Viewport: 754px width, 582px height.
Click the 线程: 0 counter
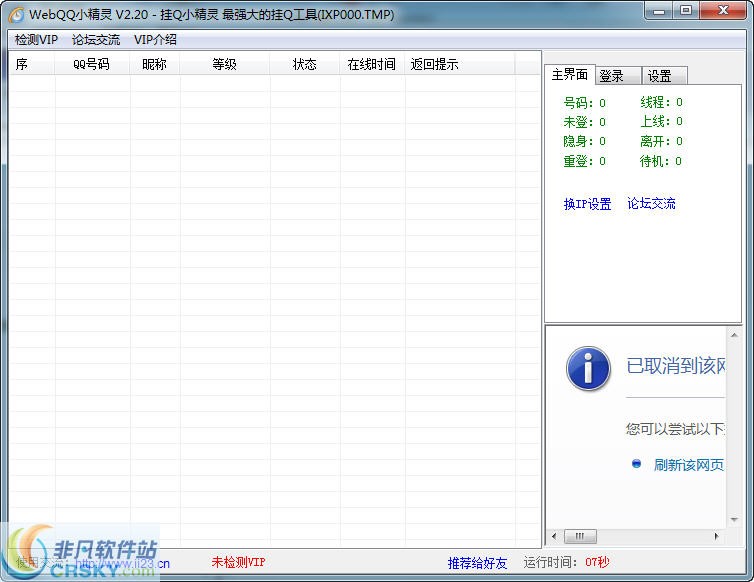661,102
